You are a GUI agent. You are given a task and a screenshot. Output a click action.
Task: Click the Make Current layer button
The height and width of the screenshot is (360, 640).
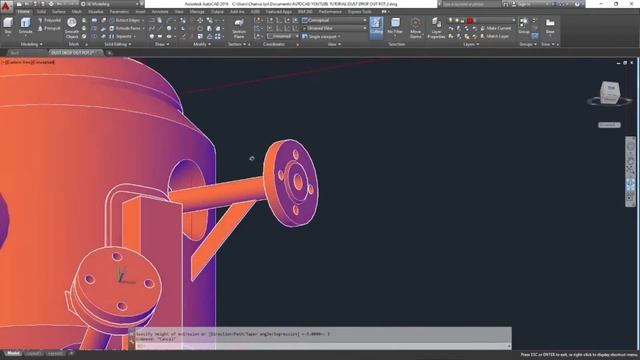point(496,28)
